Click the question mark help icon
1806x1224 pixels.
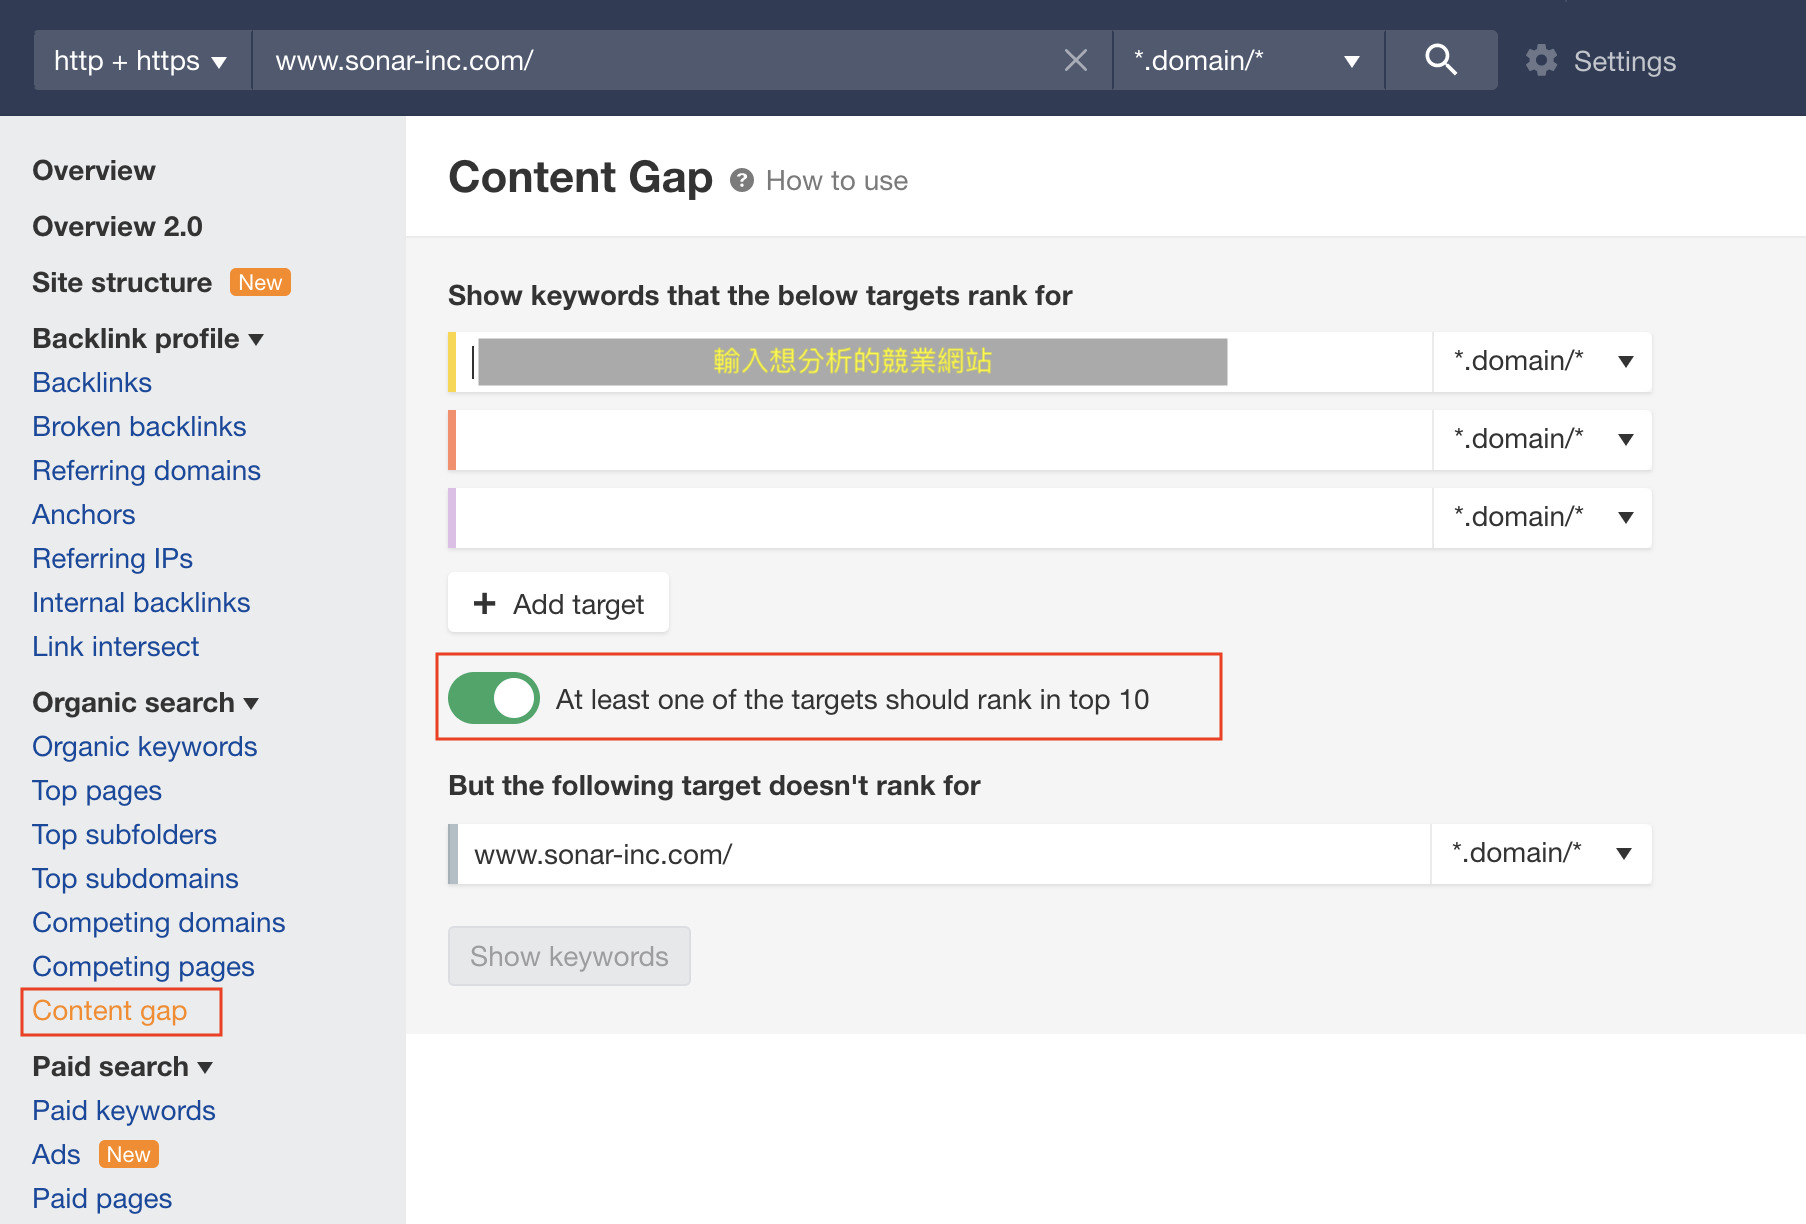(x=741, y=180)
